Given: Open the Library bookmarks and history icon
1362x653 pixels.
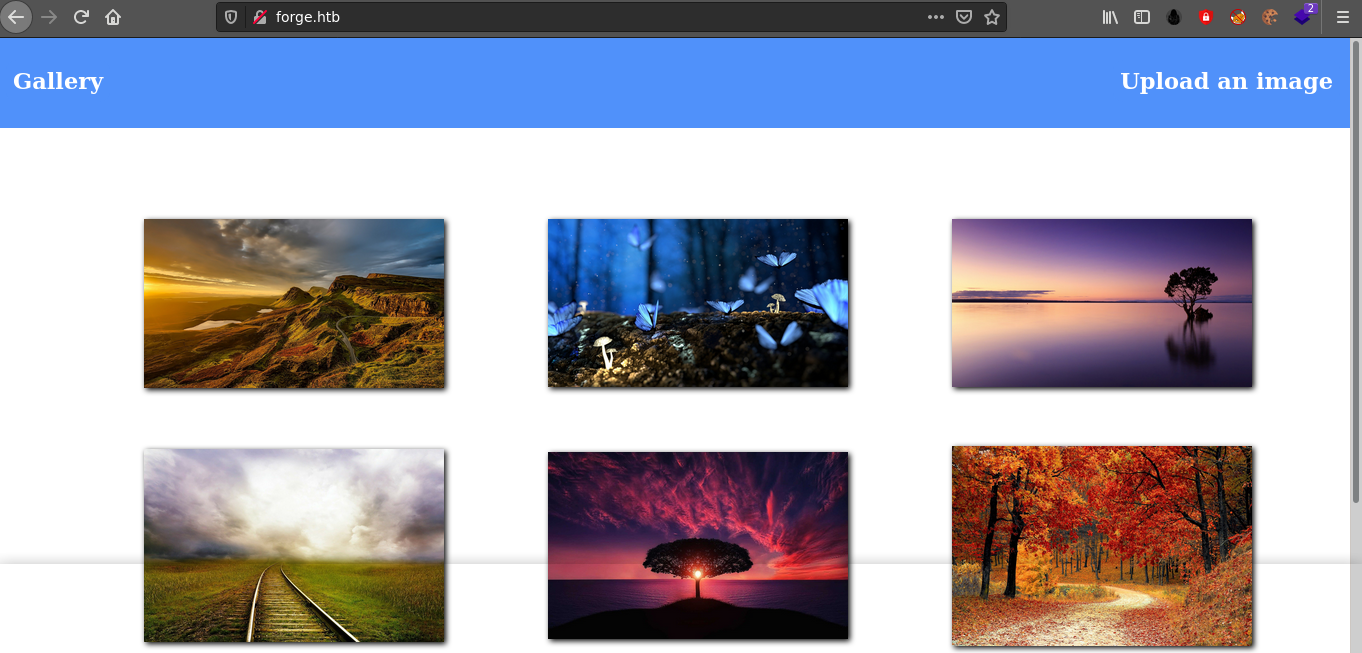Looking at the screenshot, I should (1110, 17).
